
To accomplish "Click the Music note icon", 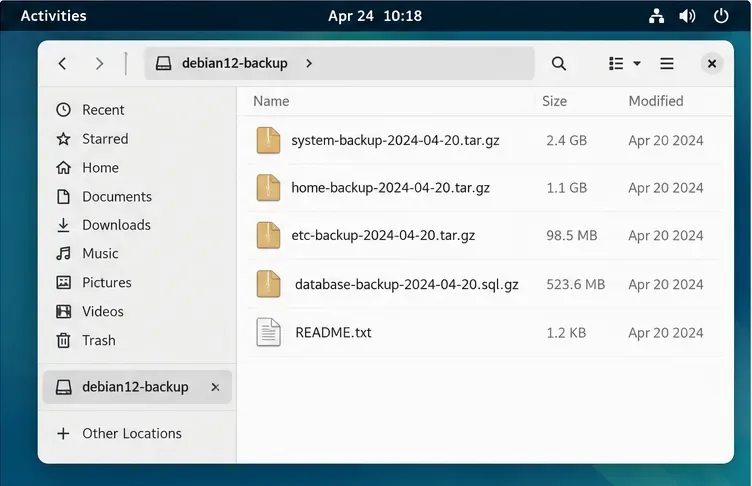I will click(63, 253).
